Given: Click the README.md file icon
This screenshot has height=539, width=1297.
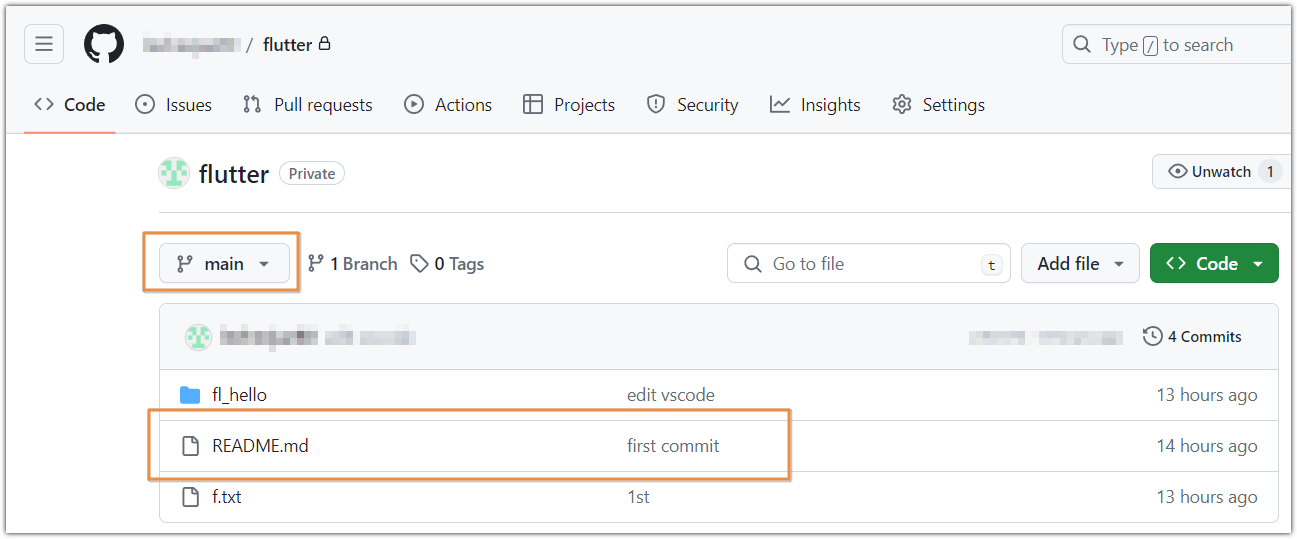Looking at the screenshot, I should coord(190,446).
